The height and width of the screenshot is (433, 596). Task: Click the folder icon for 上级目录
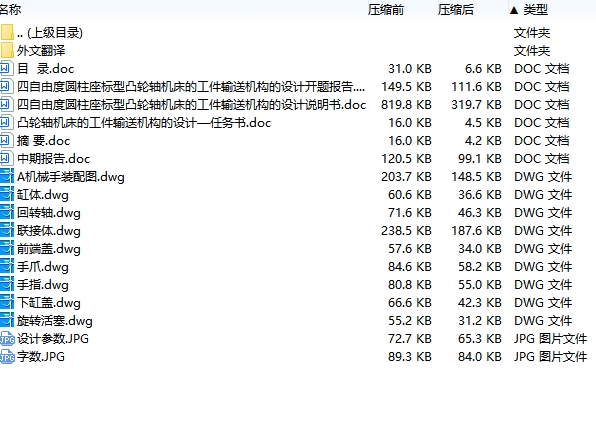click(7, 33)
